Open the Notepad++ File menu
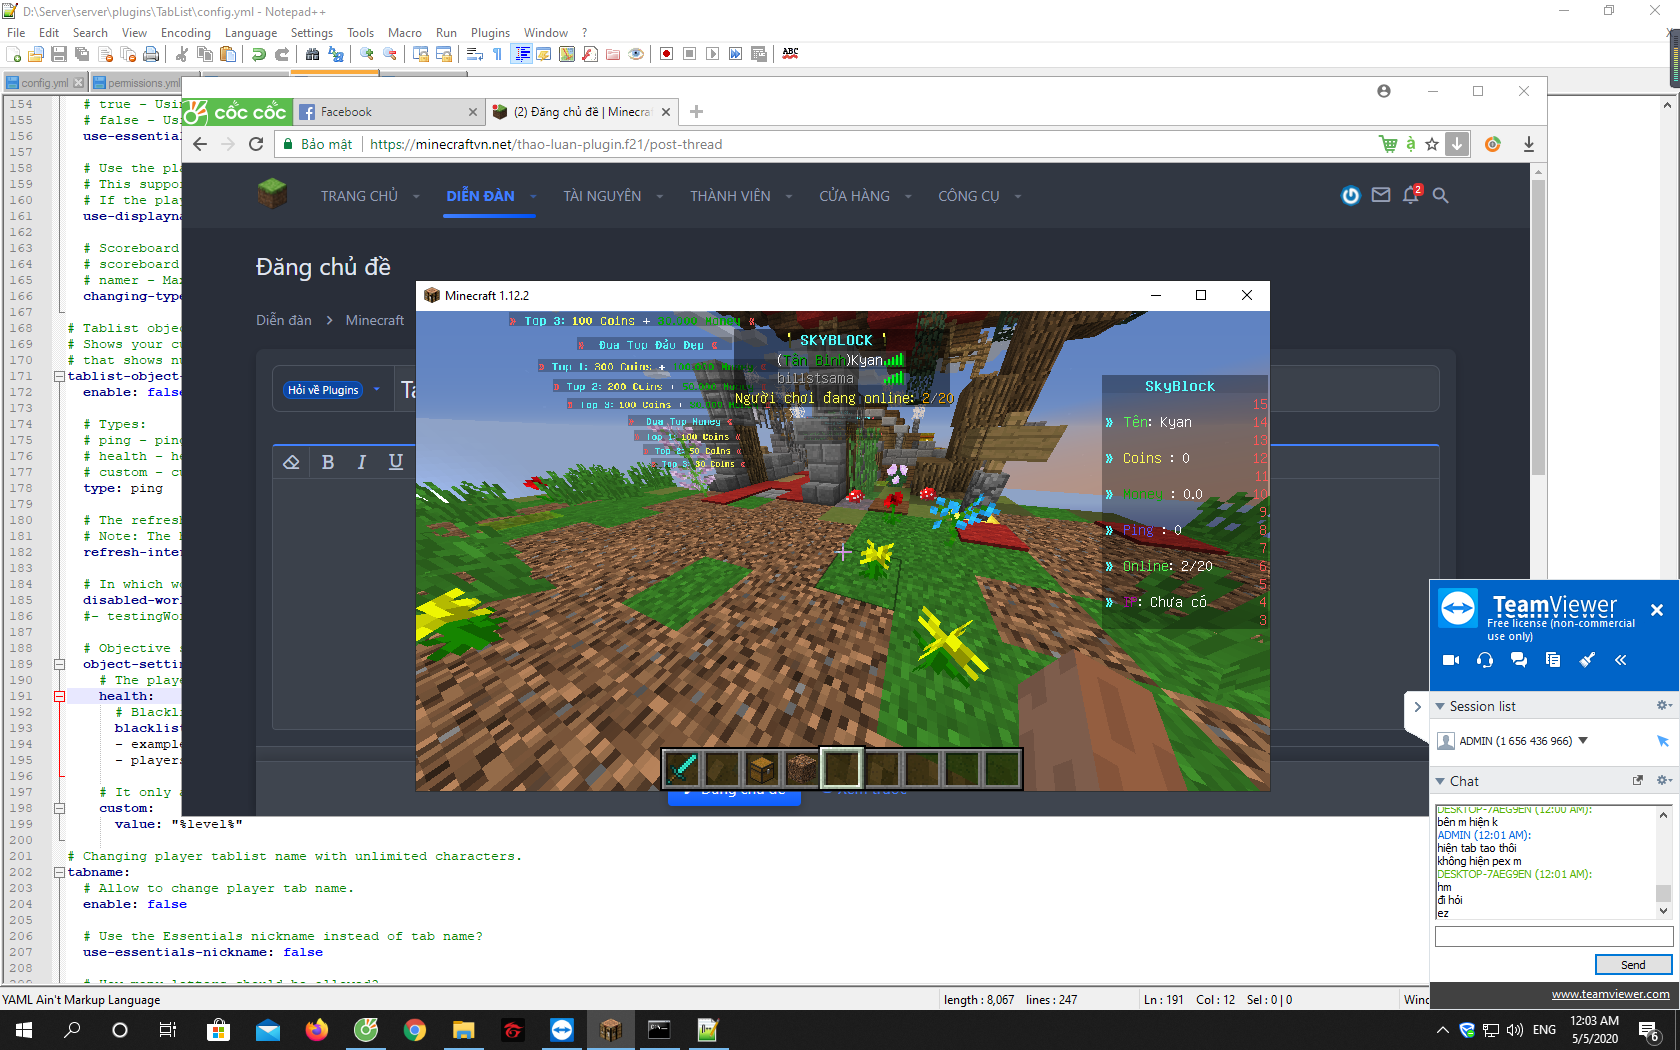The height and width of the screenshot is (1050, 1680). [x=16, y=33]
